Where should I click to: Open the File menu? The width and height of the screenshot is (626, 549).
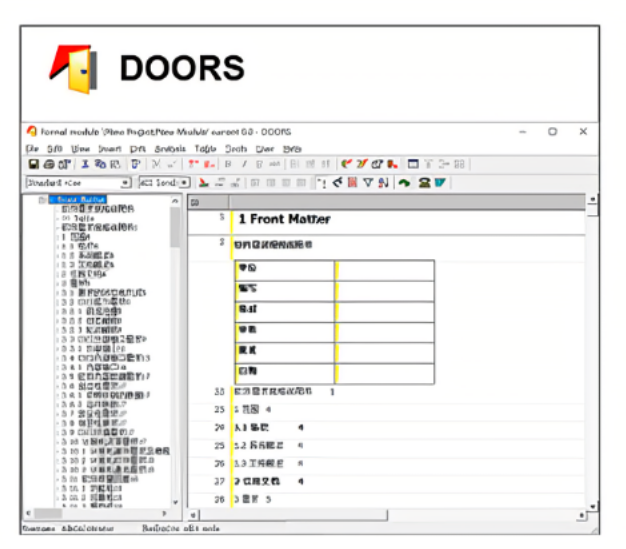coord(32,148)
